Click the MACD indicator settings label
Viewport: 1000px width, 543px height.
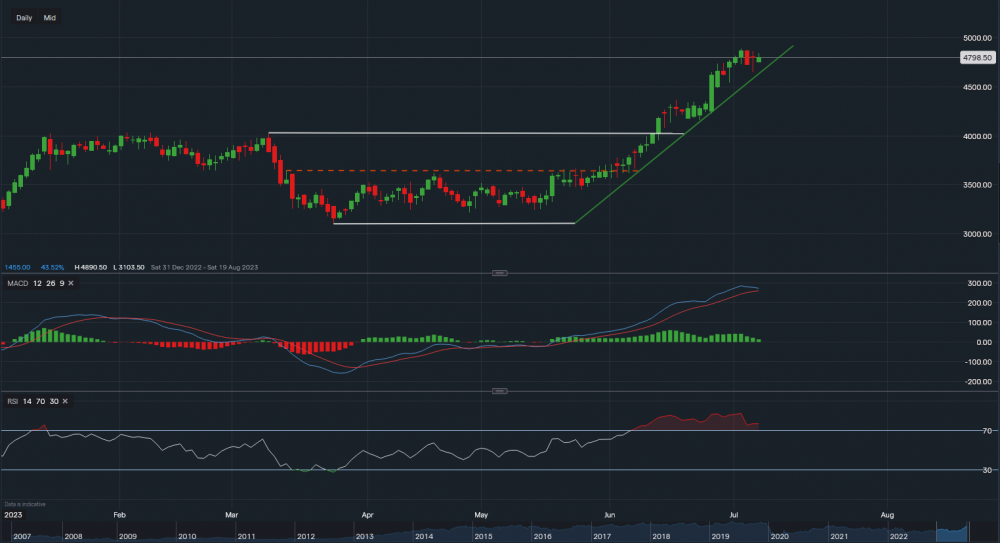click(x=16, y=284)
